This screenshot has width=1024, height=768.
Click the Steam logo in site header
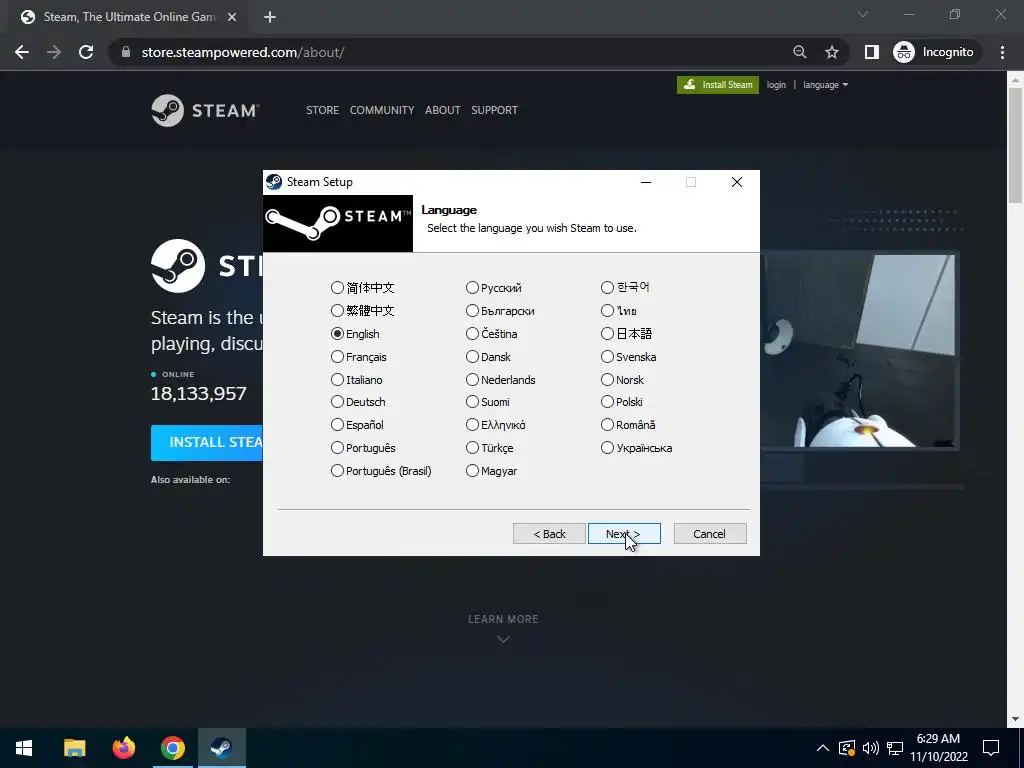coord(205,110)
